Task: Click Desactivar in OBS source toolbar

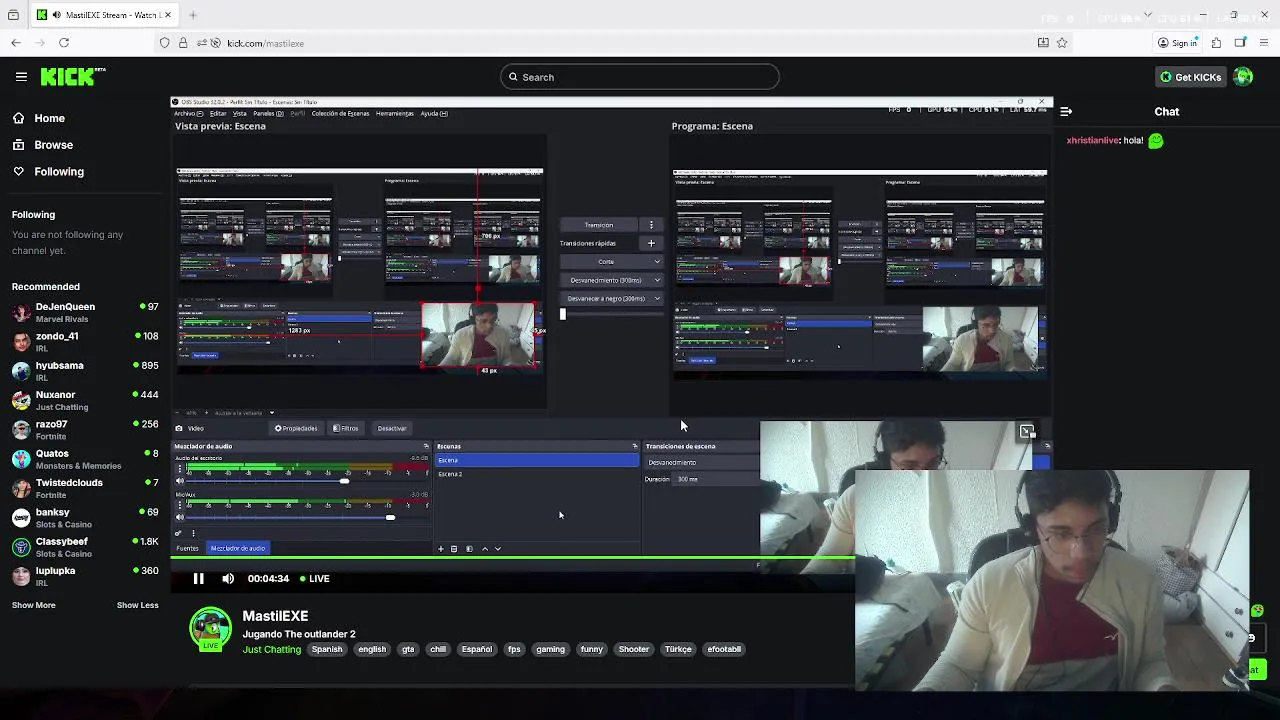Action: click(x=391, y=428)
